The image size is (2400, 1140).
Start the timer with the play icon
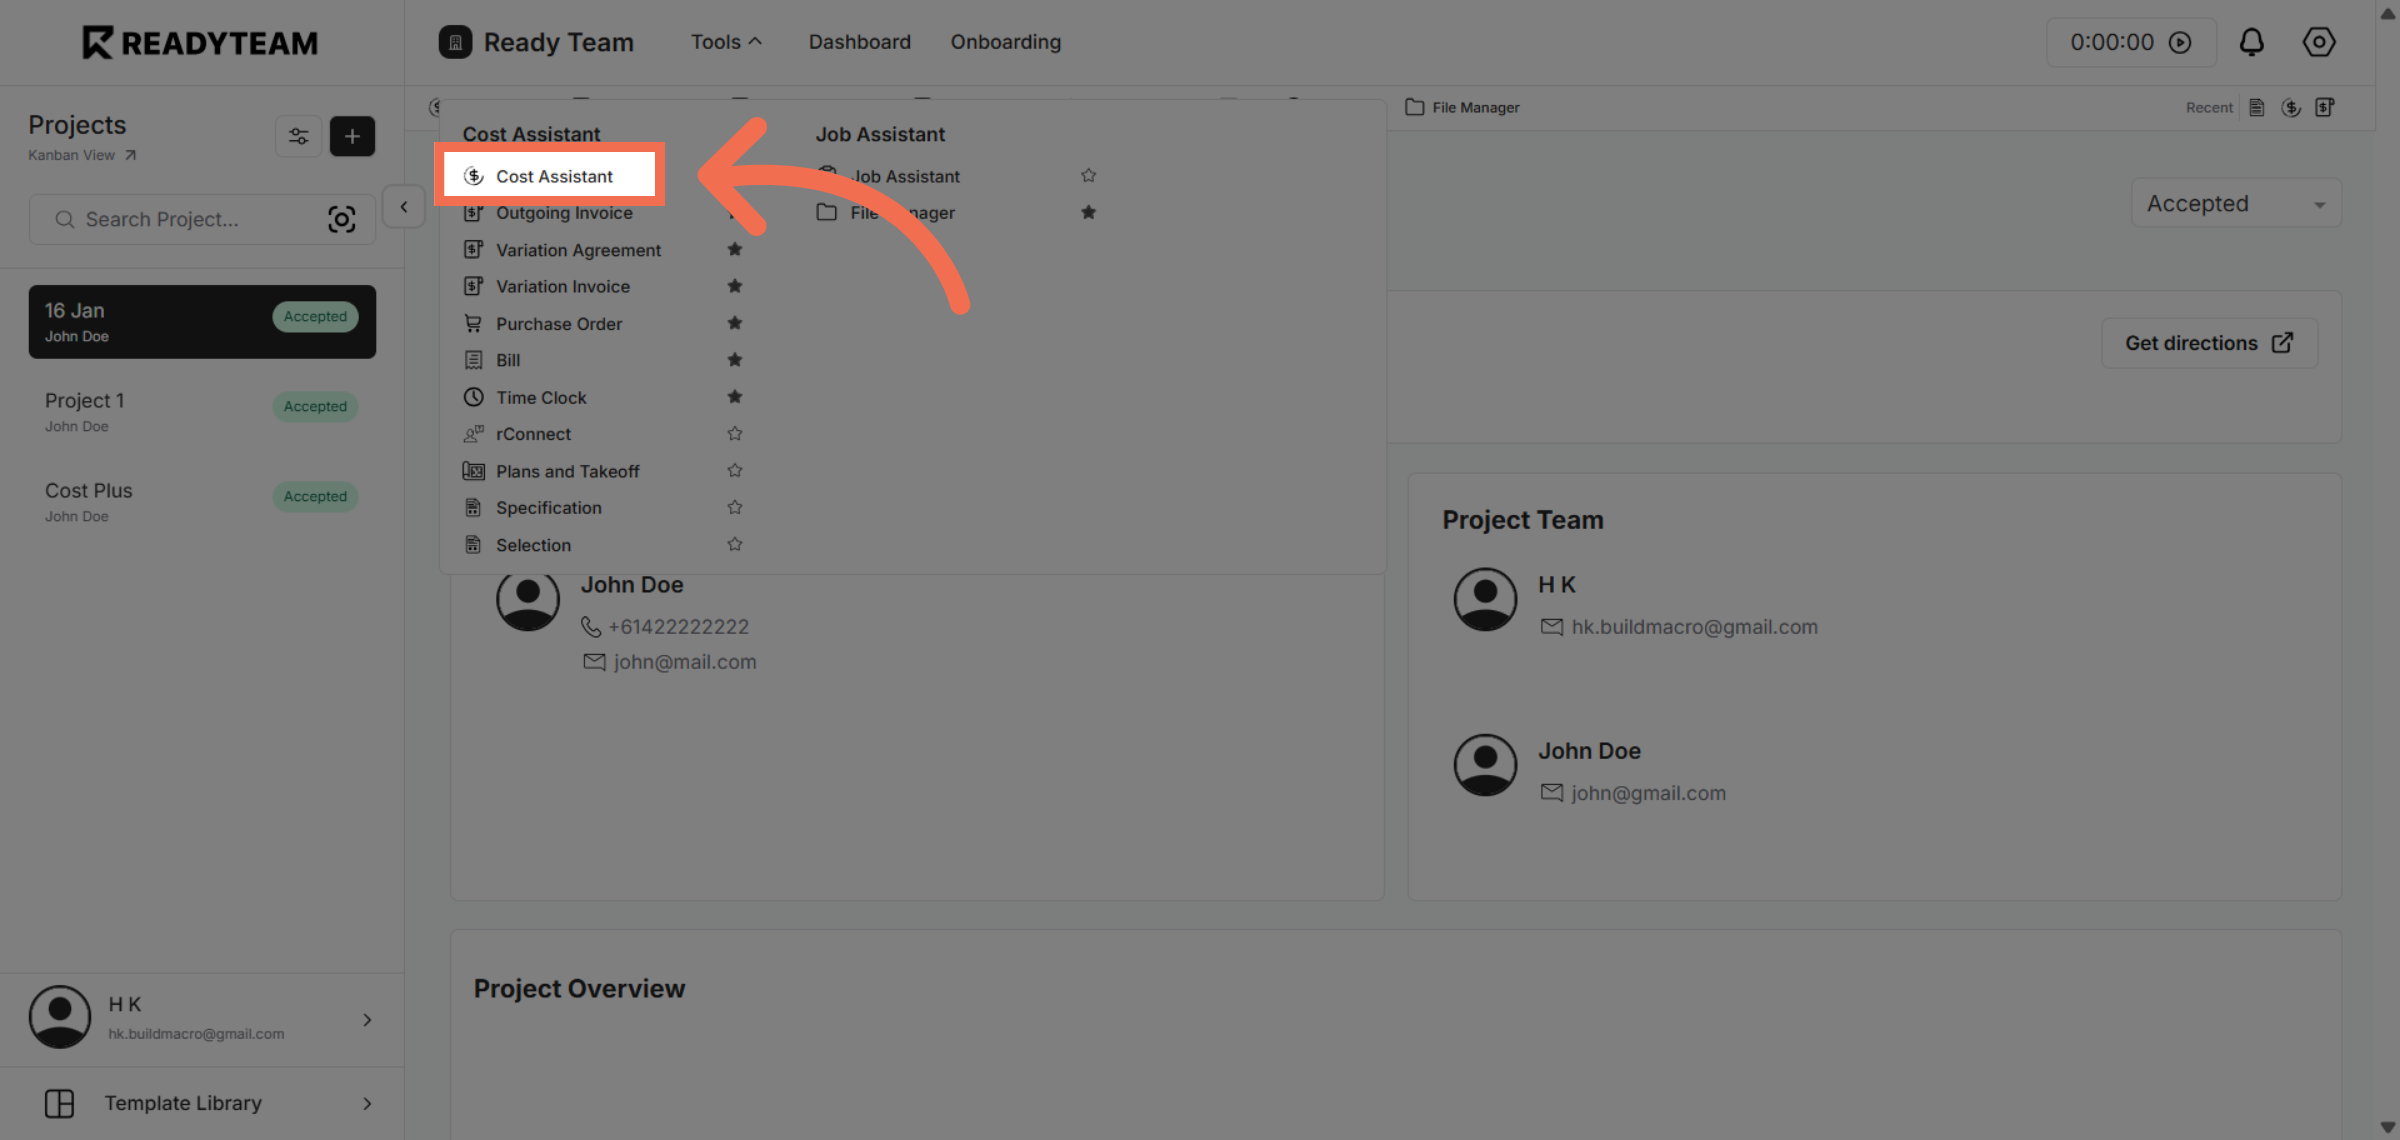click(2180, 42)
